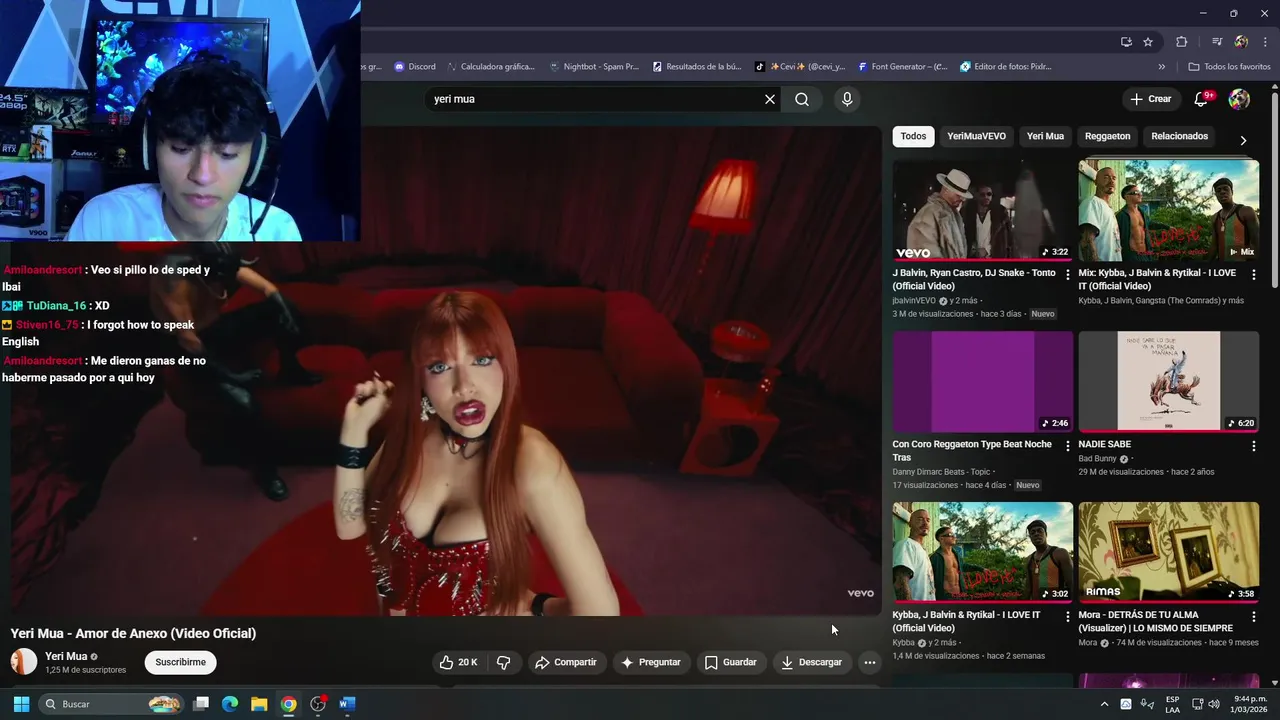Click the Preguntar button

(650, 662)
